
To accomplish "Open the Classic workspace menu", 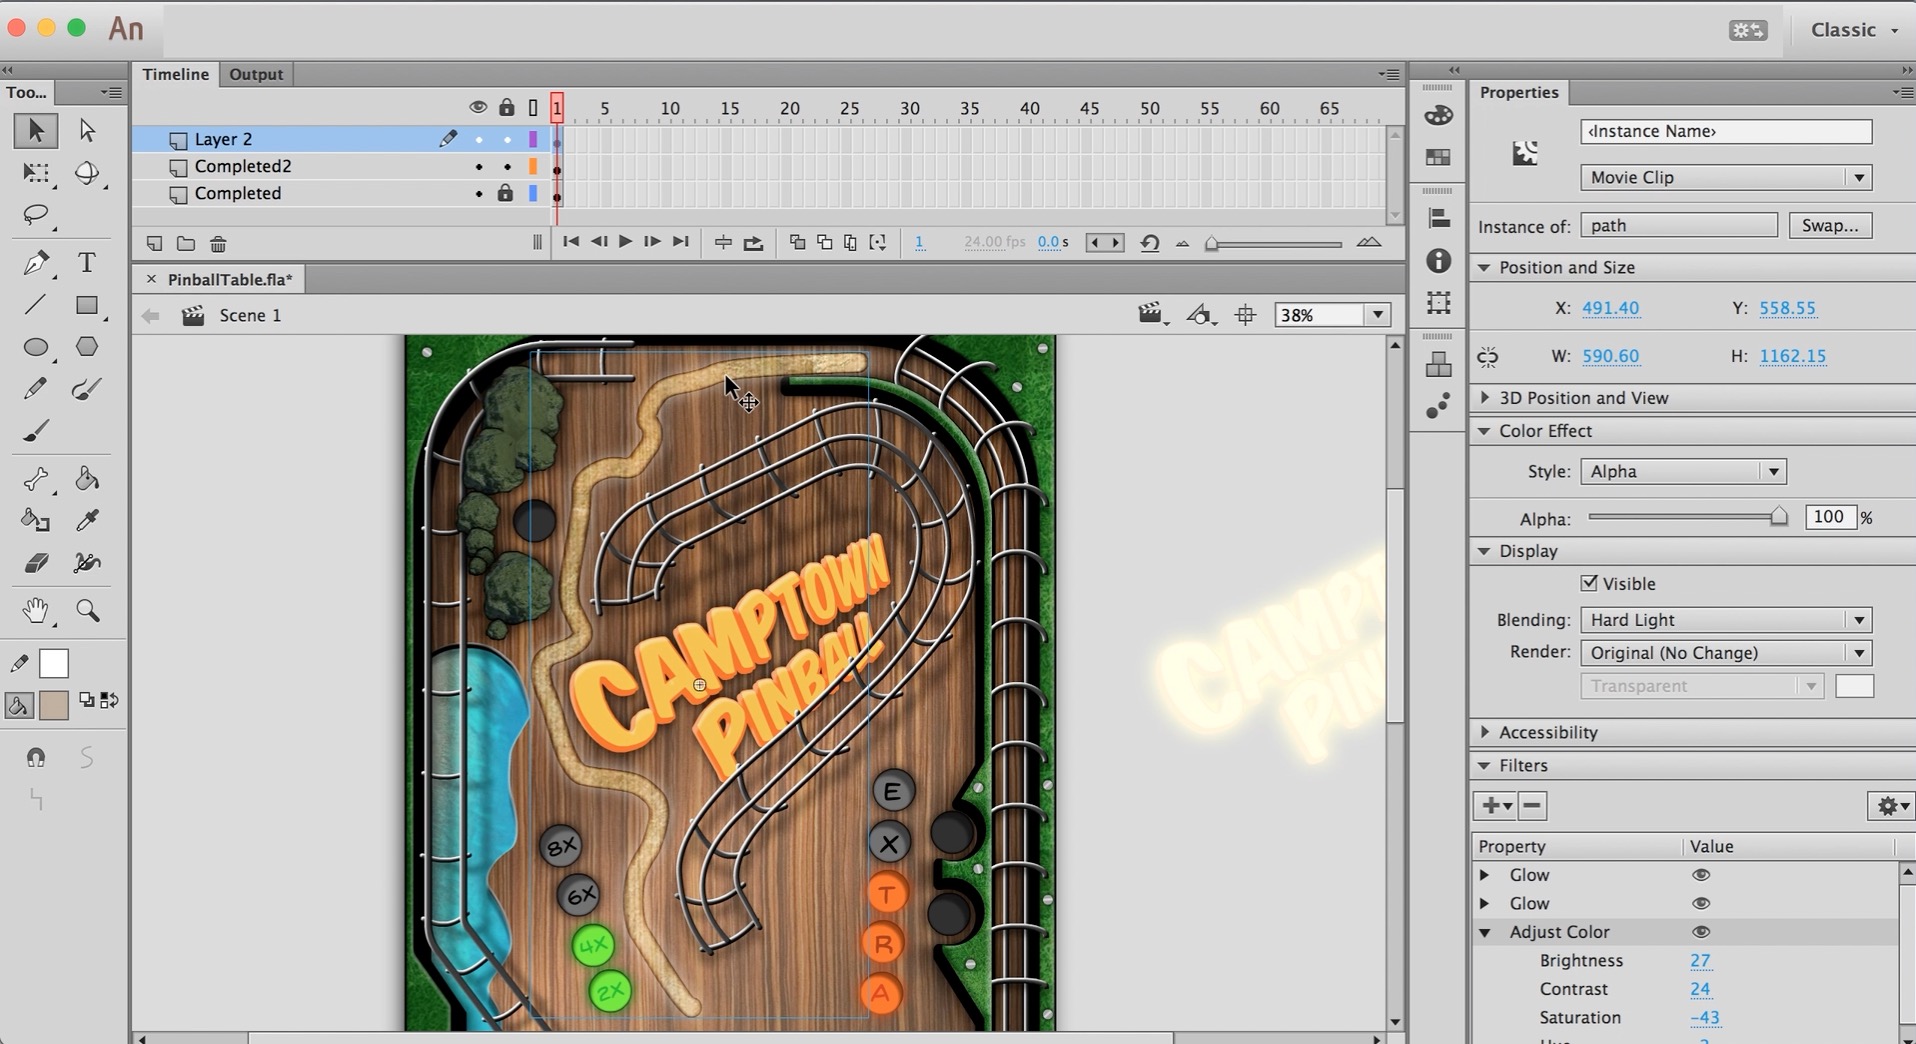I will click(x=1853, y=30).
